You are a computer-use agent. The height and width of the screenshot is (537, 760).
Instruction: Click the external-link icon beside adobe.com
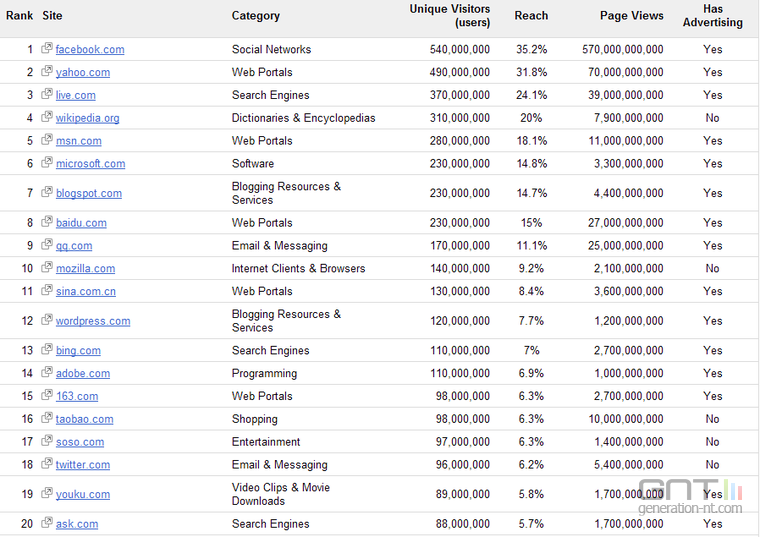[47, 372]
